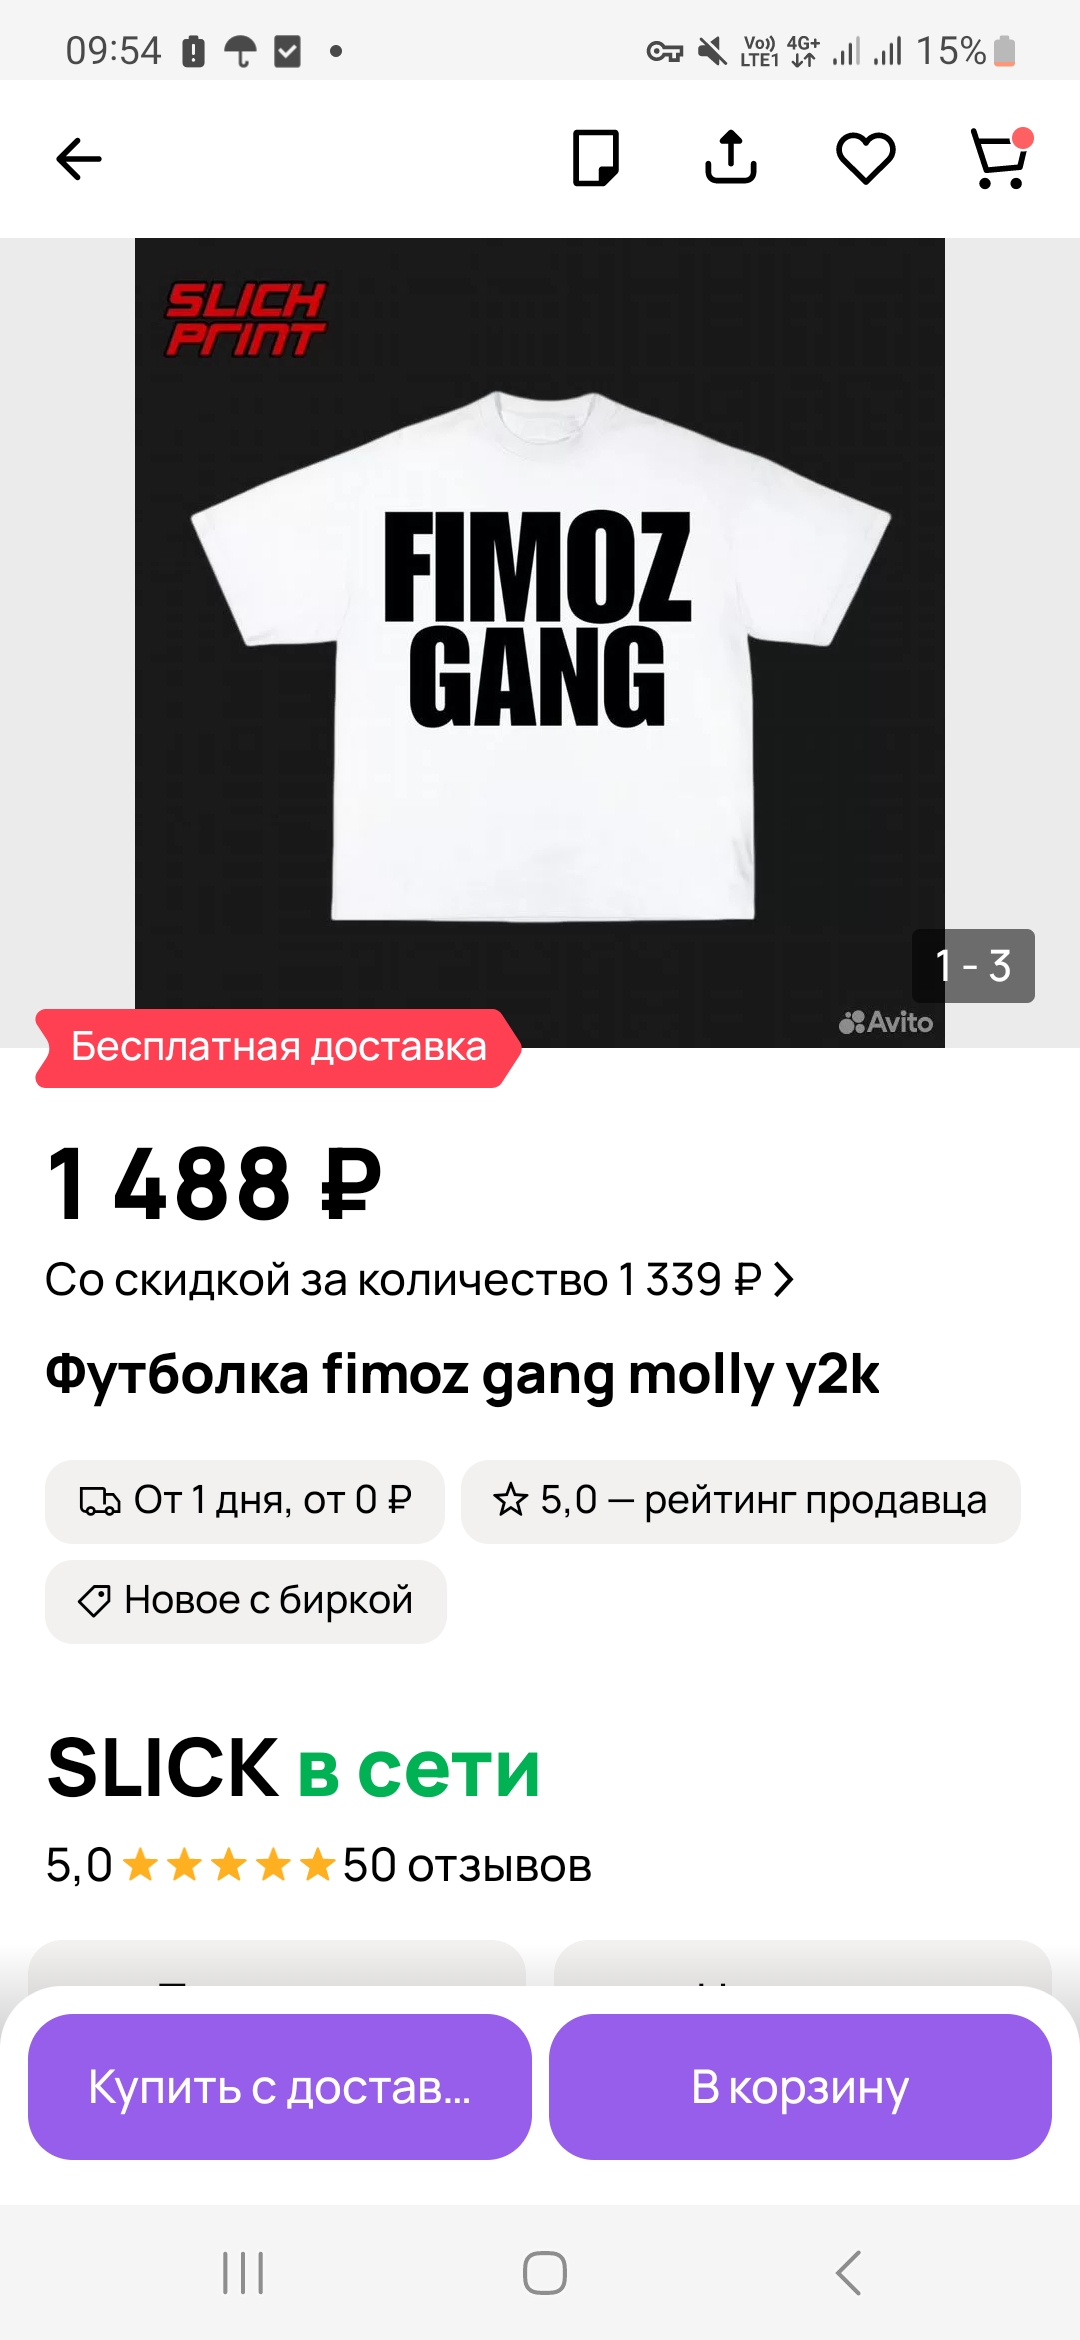Tap the five-star rating row
The image size is (1080, 2340).
click(229, 1865)
